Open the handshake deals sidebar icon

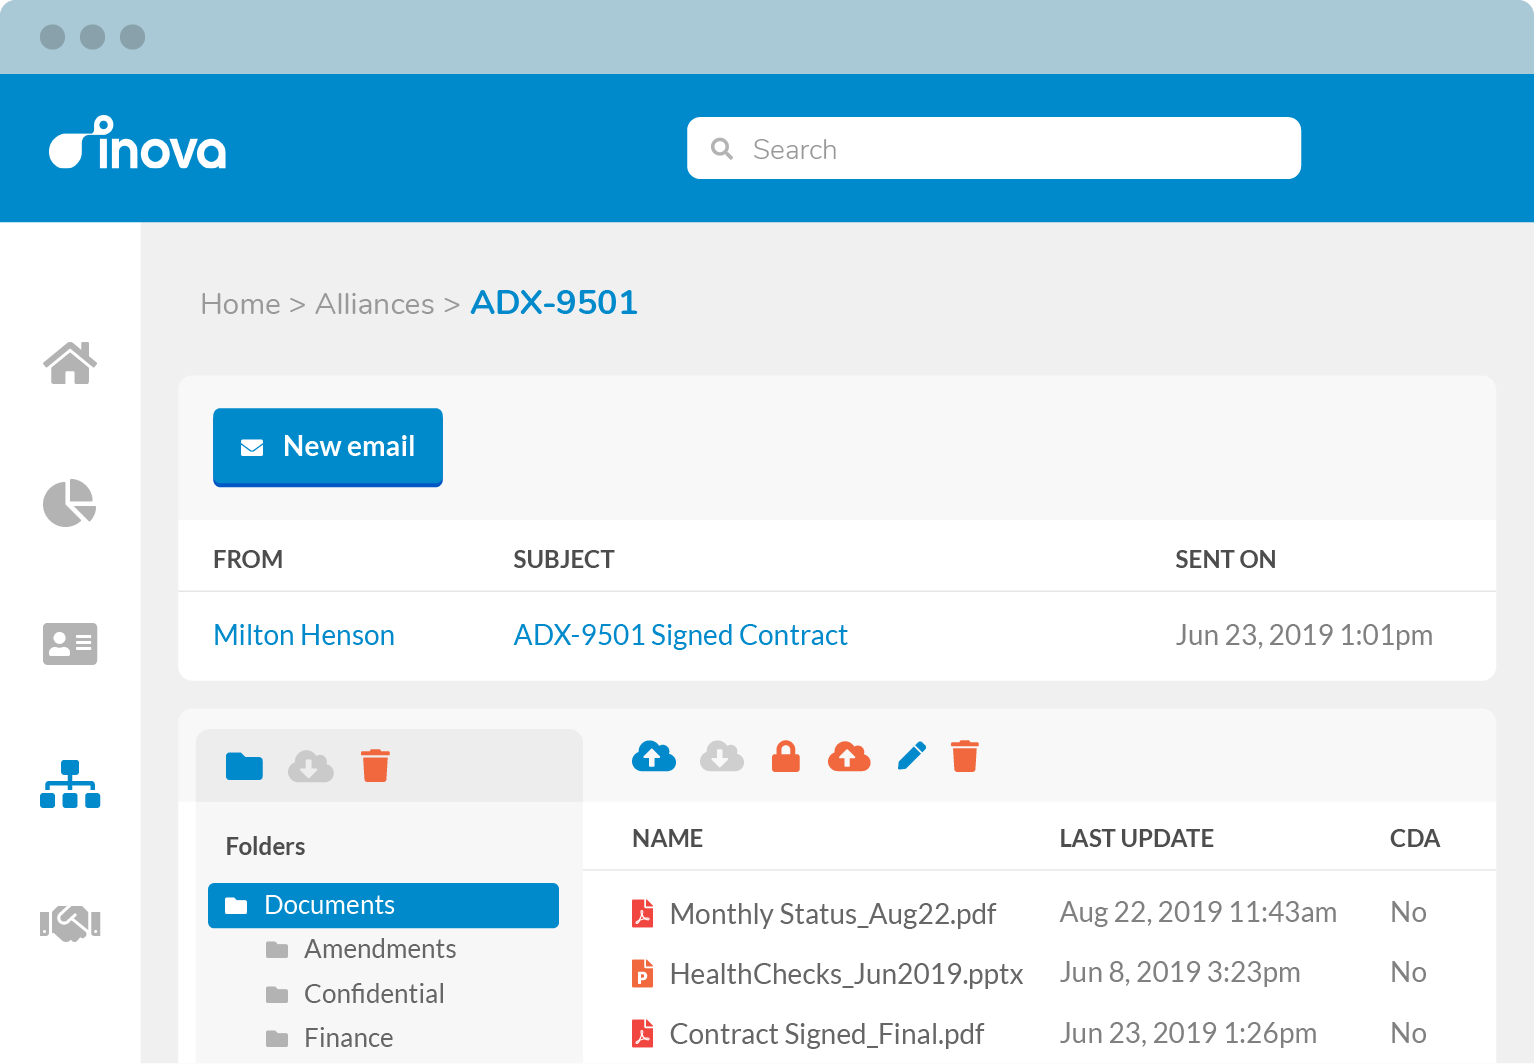point(70,923)
